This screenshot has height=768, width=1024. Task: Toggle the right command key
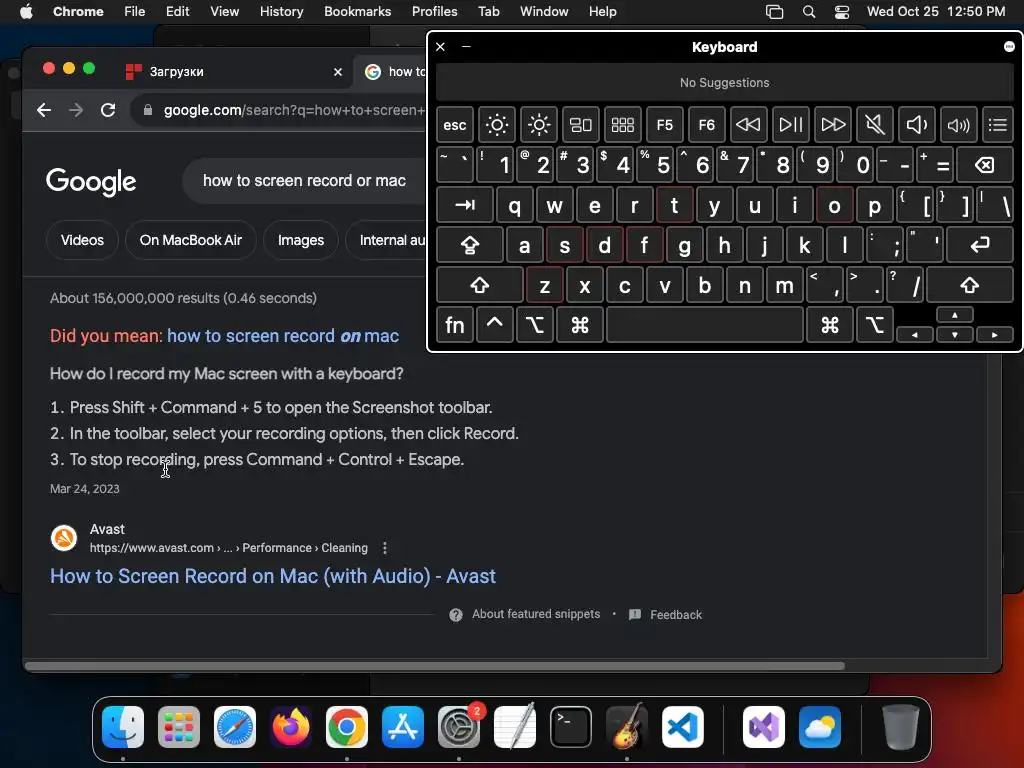[x=830, y=325]
